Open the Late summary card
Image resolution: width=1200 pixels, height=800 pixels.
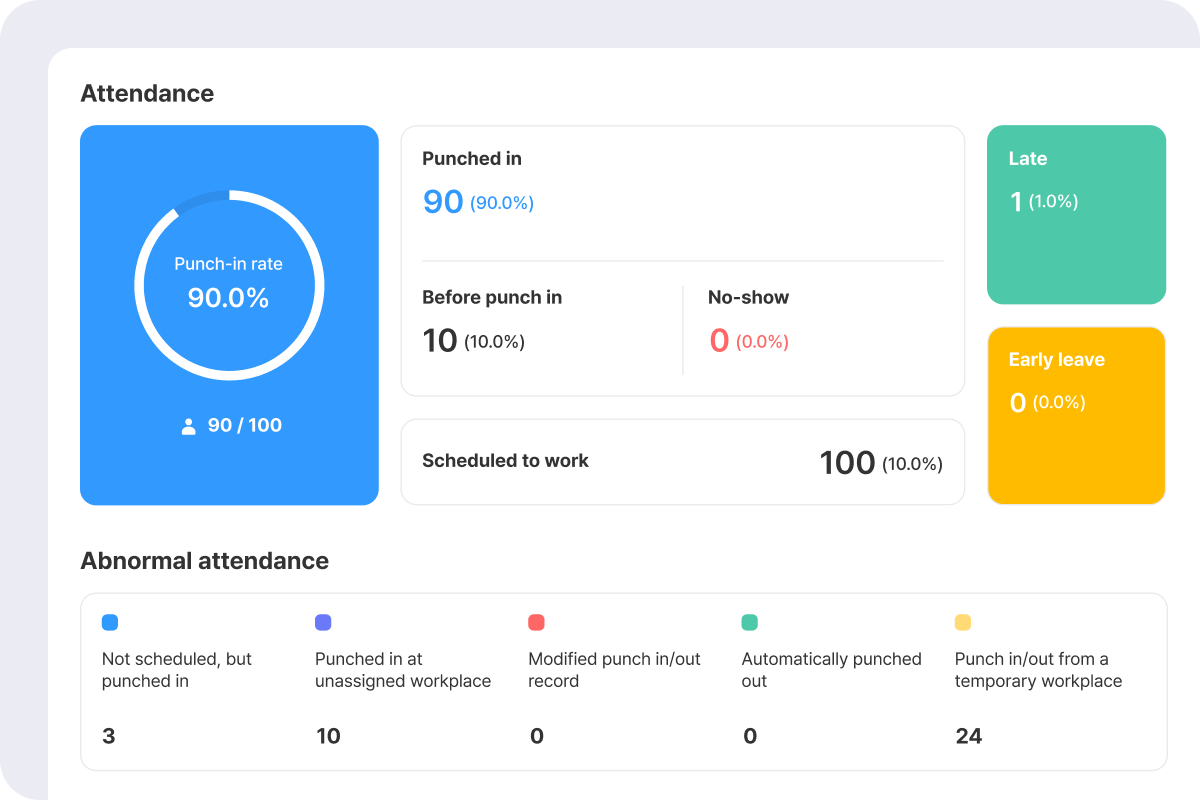coord(1076,214)
